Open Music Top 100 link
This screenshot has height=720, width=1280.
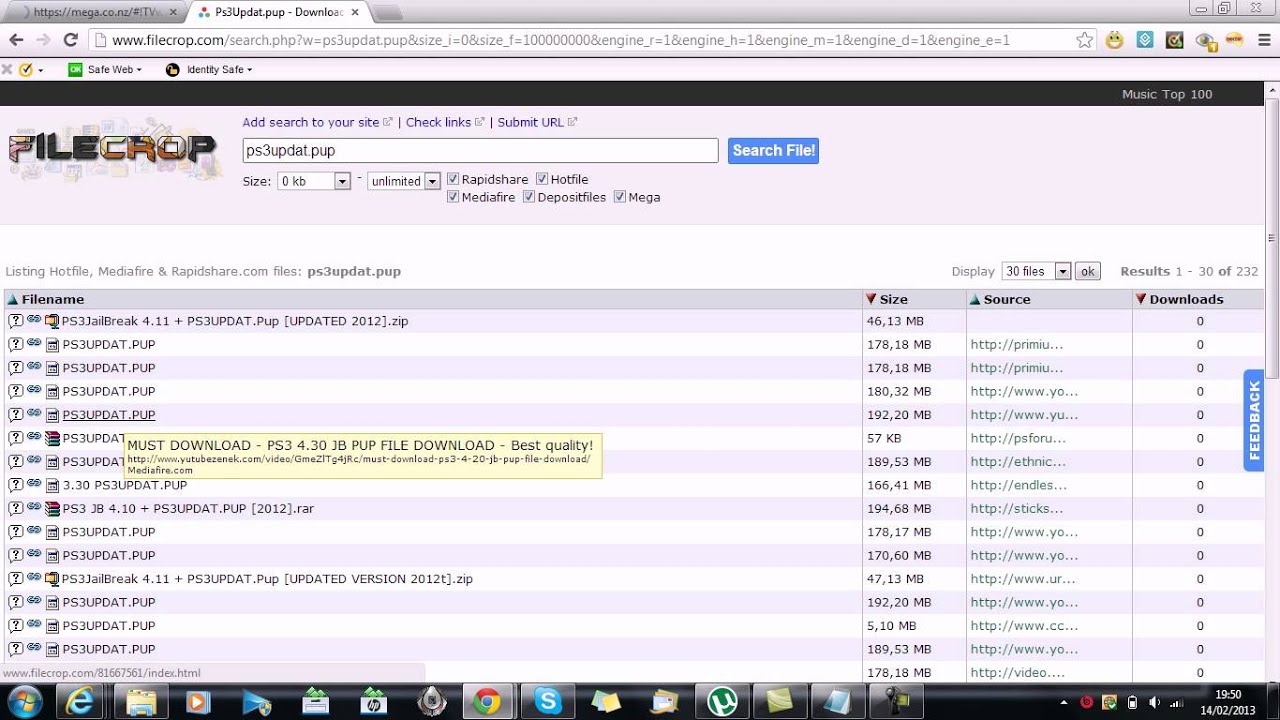(1166, 94)
